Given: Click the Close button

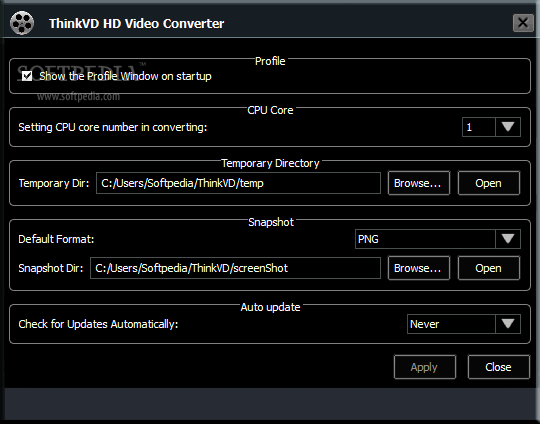Looking at the screenshot, I should tap(498, 367).
